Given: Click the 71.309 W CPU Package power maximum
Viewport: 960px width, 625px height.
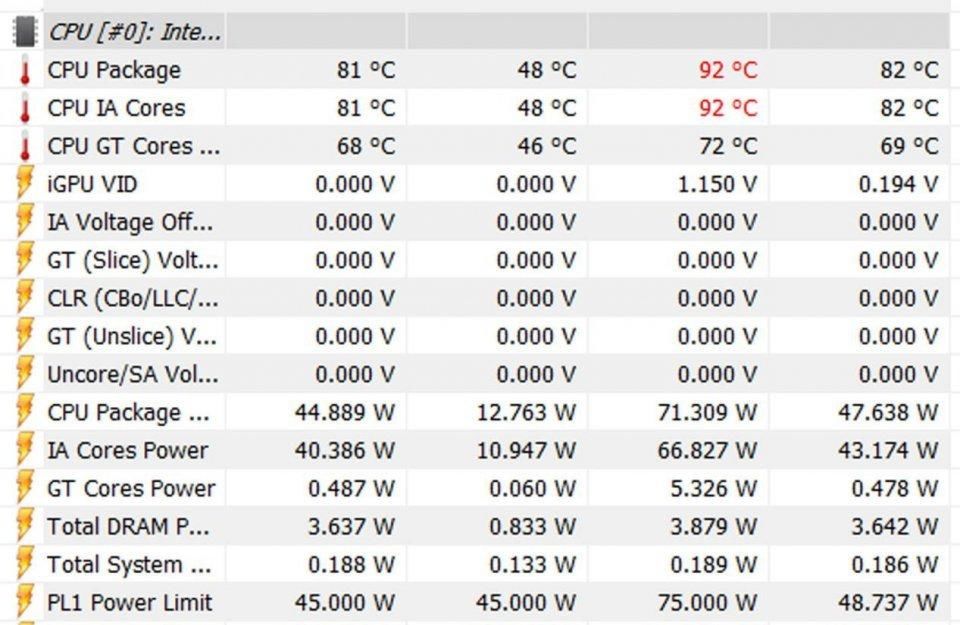Looking at the screenshot, I should click(x=707, y=412).
